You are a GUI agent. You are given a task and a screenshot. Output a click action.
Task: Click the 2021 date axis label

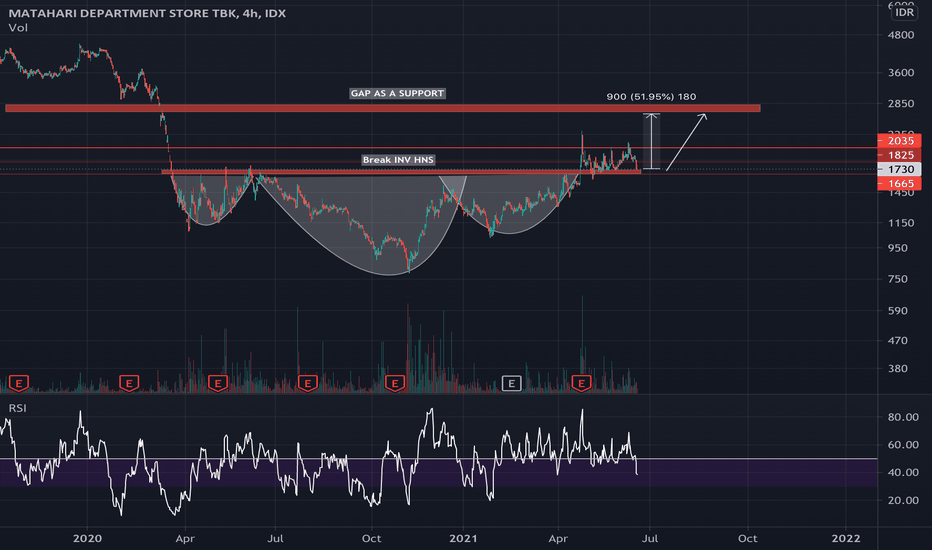point(463,538)
